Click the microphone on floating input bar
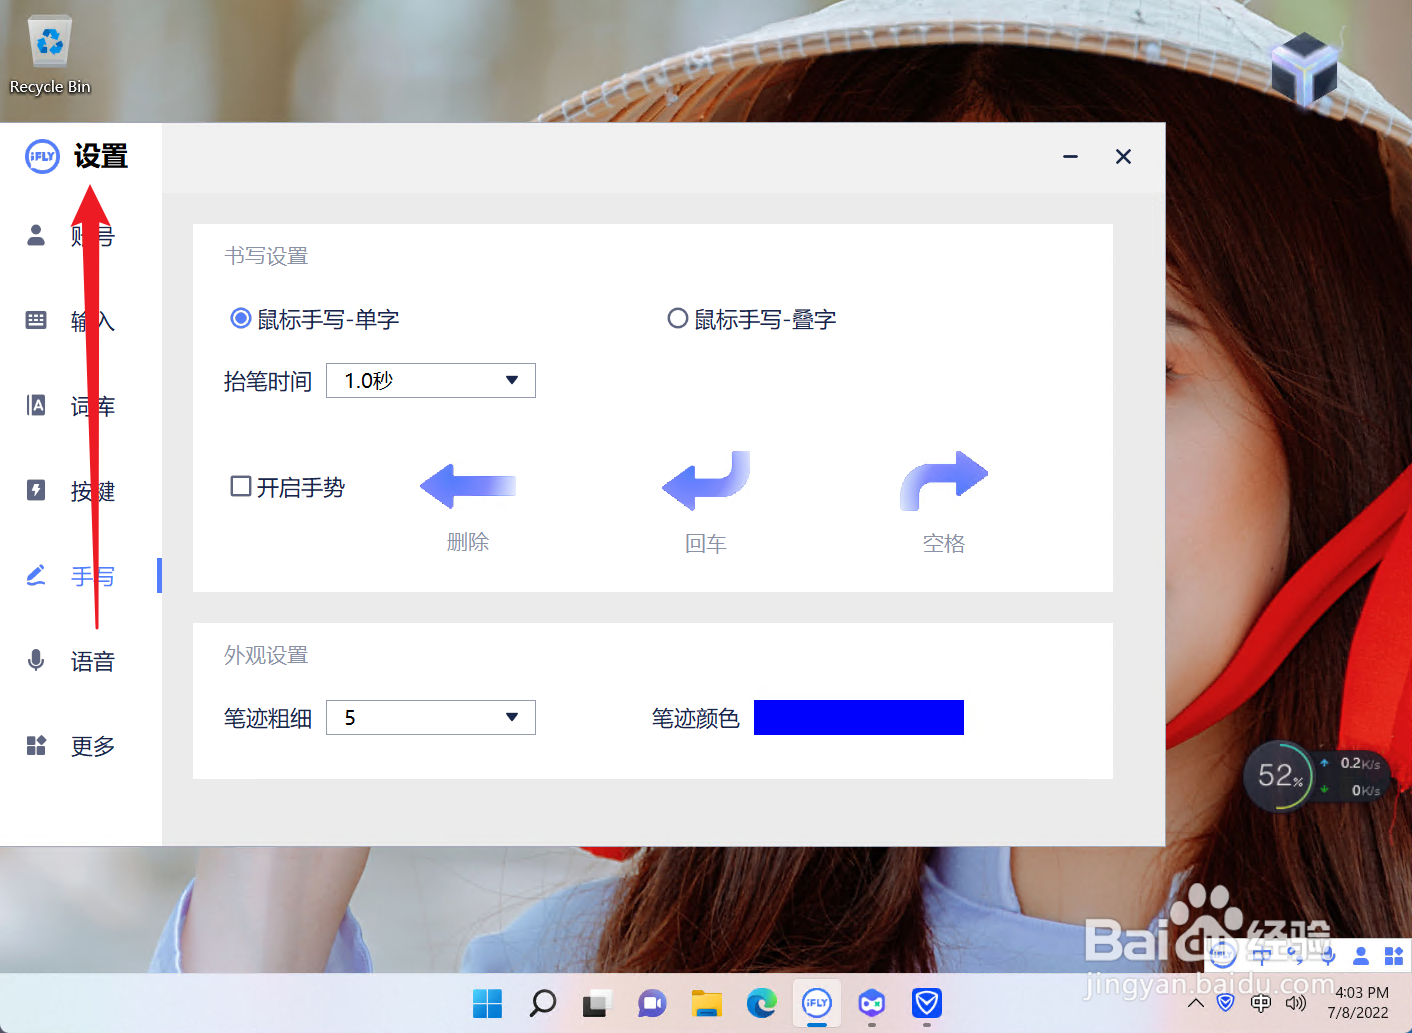Screen dimensions: 1412x1033 [1329, 956]
